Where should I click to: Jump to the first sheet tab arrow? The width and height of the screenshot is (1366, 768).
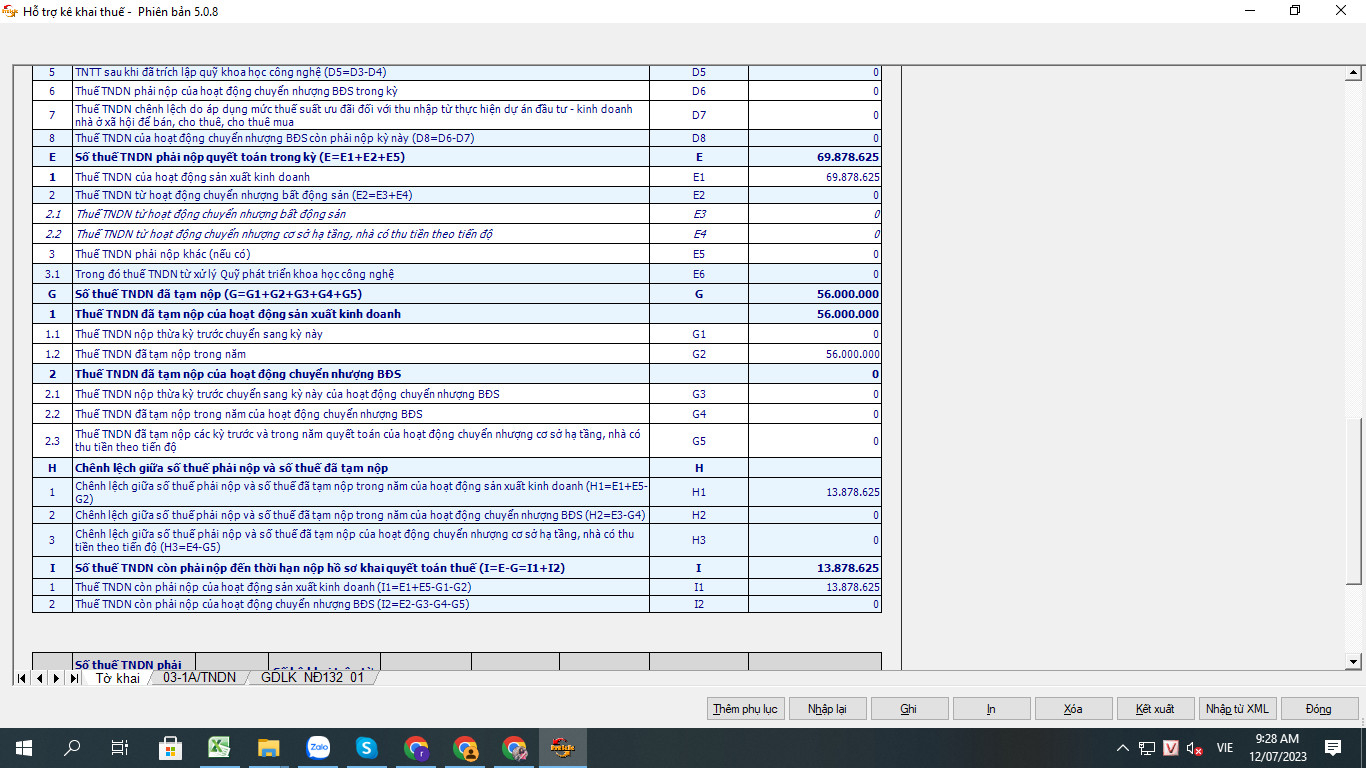[x=21, y=678]
